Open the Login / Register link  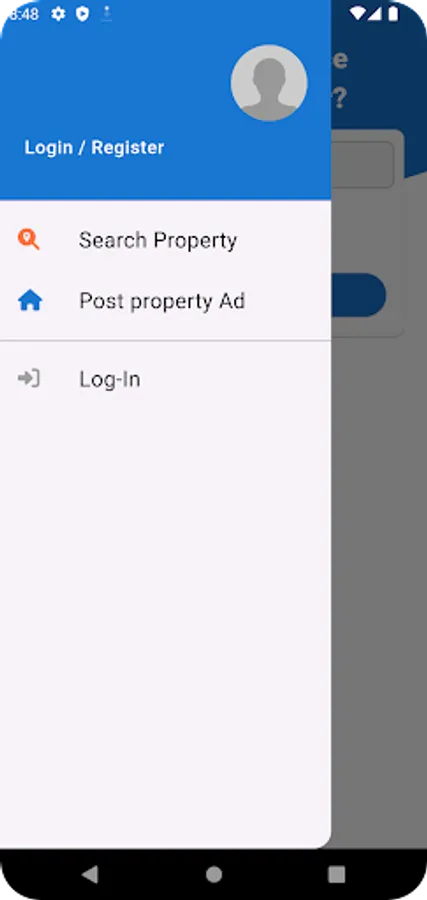click(94, 148)
